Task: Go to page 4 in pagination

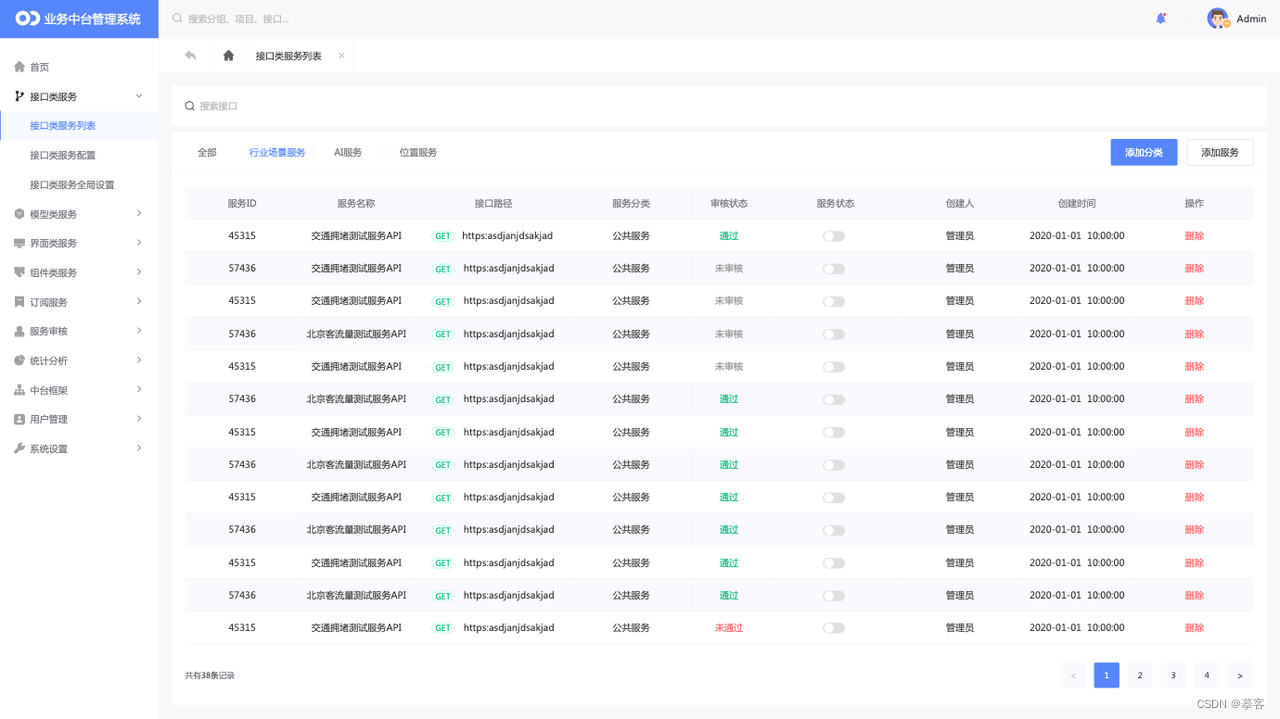Action: click(x=1207, y=675)
